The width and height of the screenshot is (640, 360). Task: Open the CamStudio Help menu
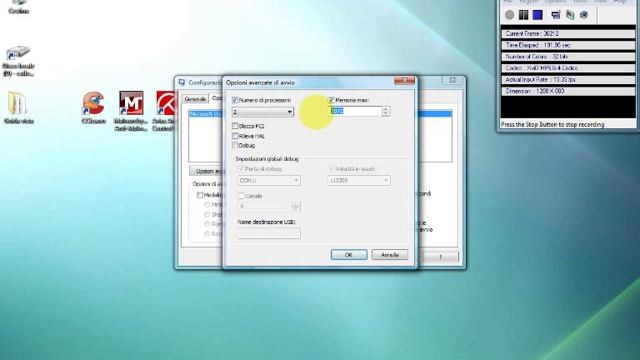tap(620, 2)
